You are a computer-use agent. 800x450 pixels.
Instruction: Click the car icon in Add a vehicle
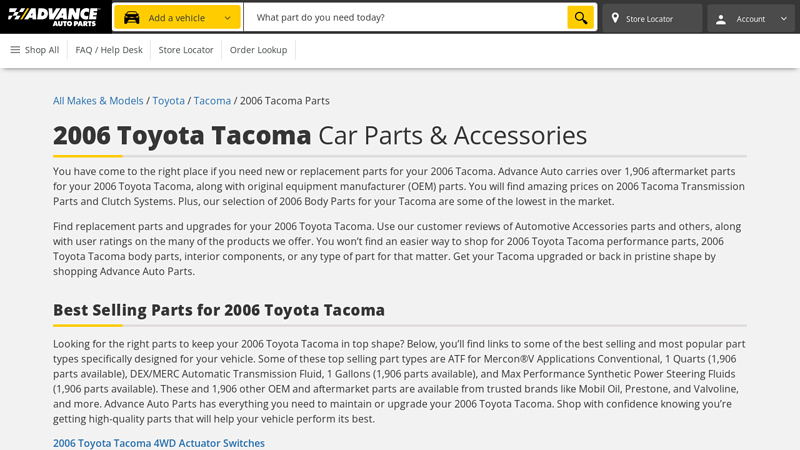click(x=132, y=17)
